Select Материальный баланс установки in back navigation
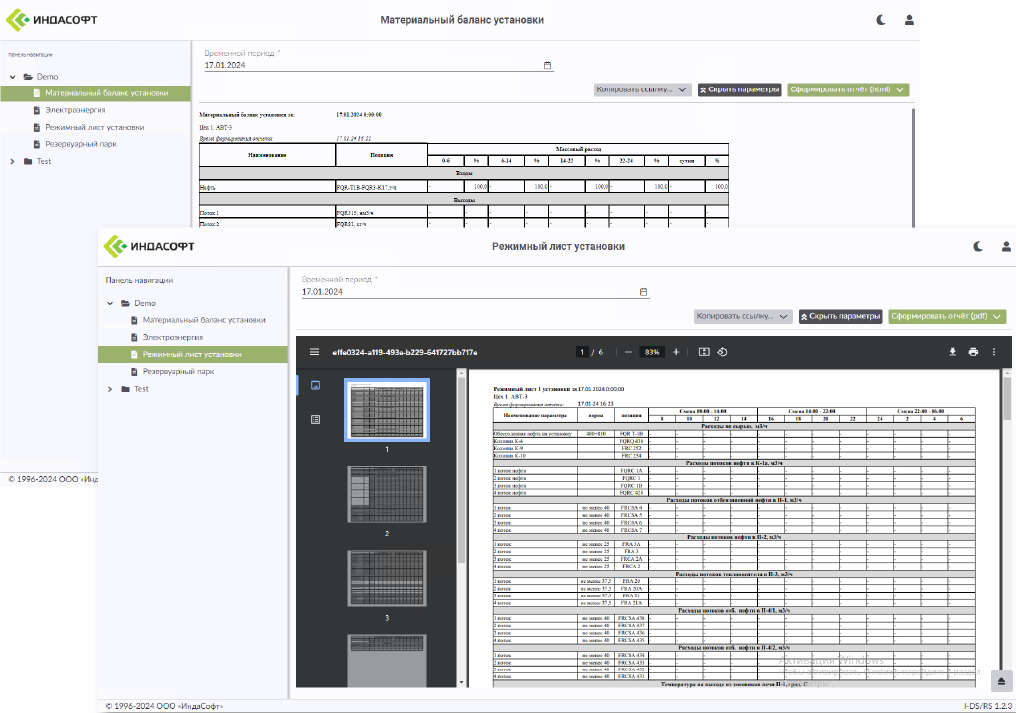The image size is (1016, 713). [96, 93]
